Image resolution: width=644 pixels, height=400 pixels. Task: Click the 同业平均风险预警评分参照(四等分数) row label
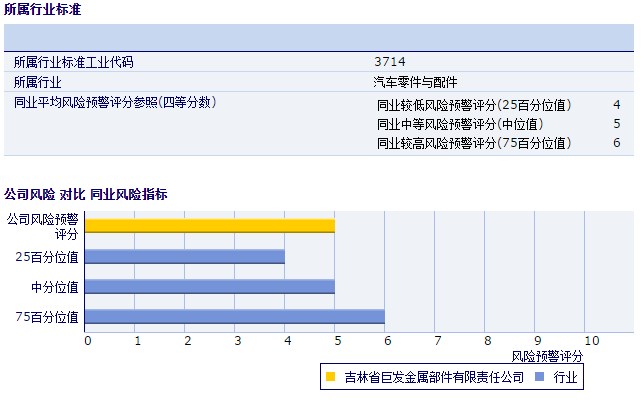(115, 102)
